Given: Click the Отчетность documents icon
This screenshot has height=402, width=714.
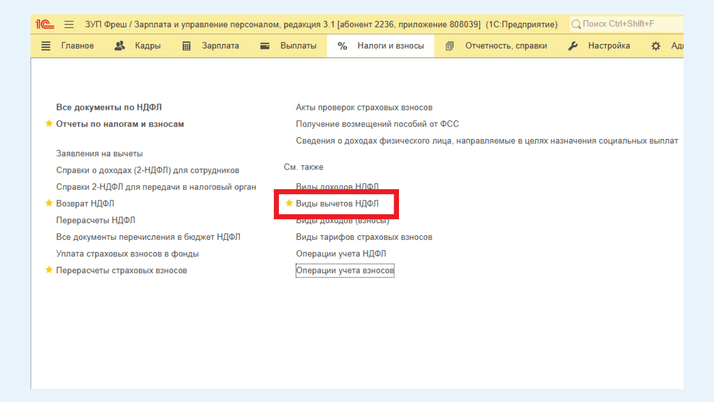Looking at the screenshot, I should (449, 46).
